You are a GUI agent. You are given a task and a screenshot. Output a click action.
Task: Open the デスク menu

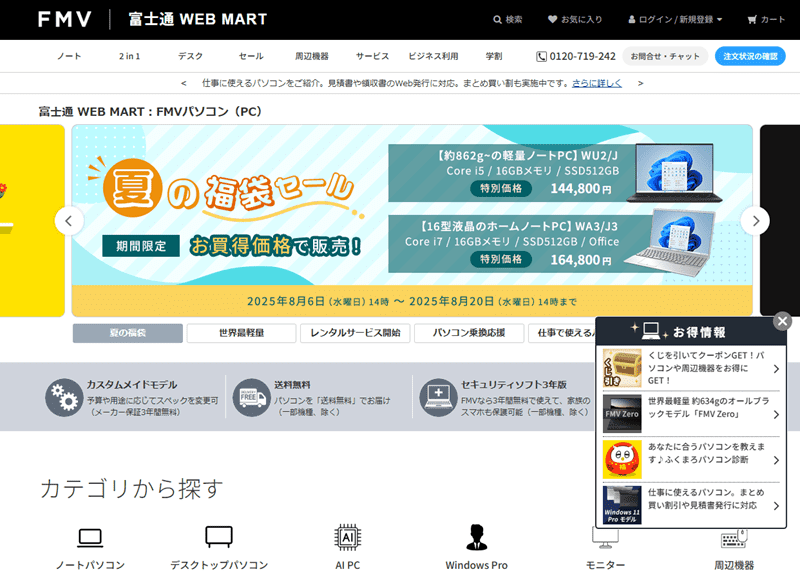(x=190, y=56)
